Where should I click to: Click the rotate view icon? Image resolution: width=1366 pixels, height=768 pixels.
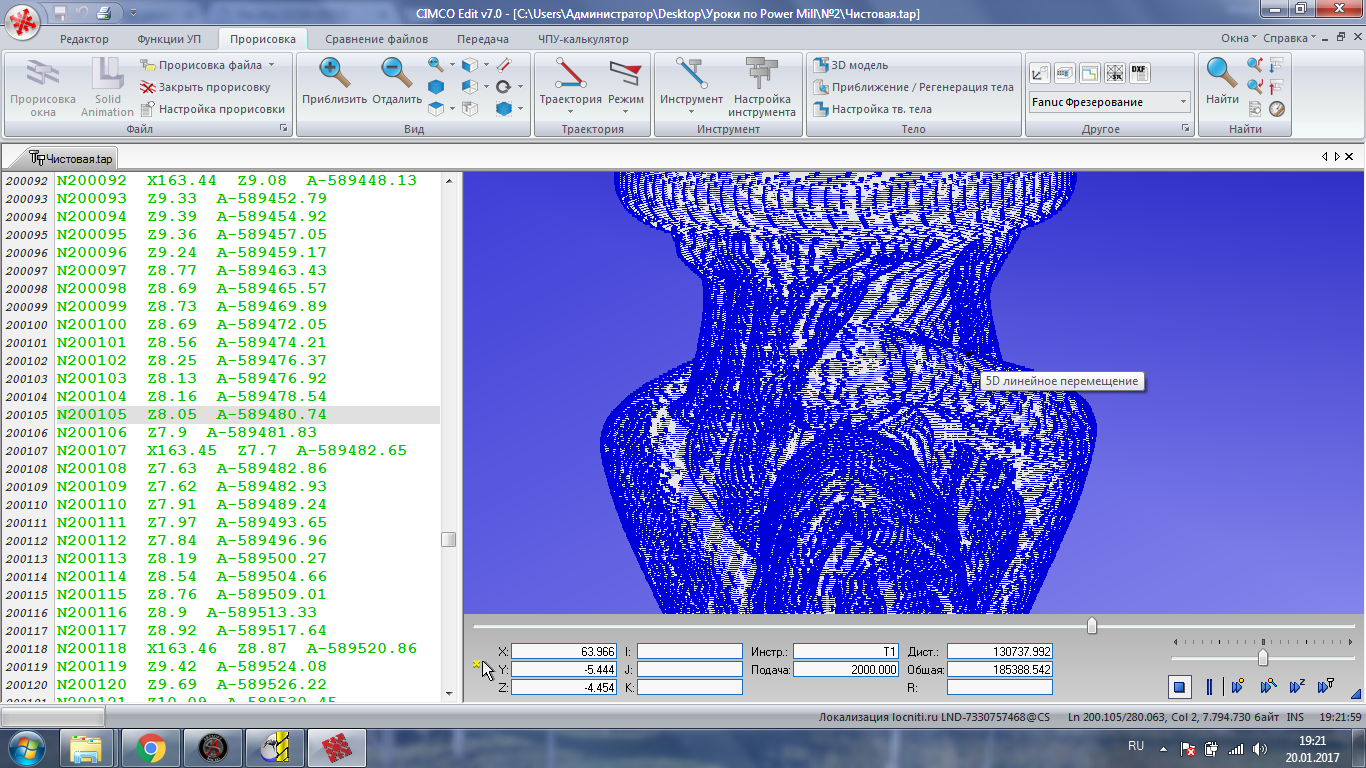[503, 87]
